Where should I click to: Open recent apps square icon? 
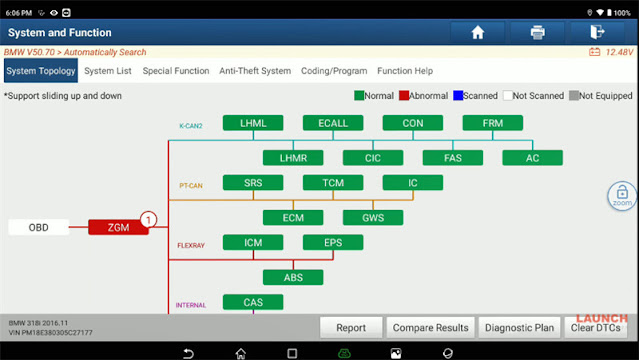[x=292, y=353]
